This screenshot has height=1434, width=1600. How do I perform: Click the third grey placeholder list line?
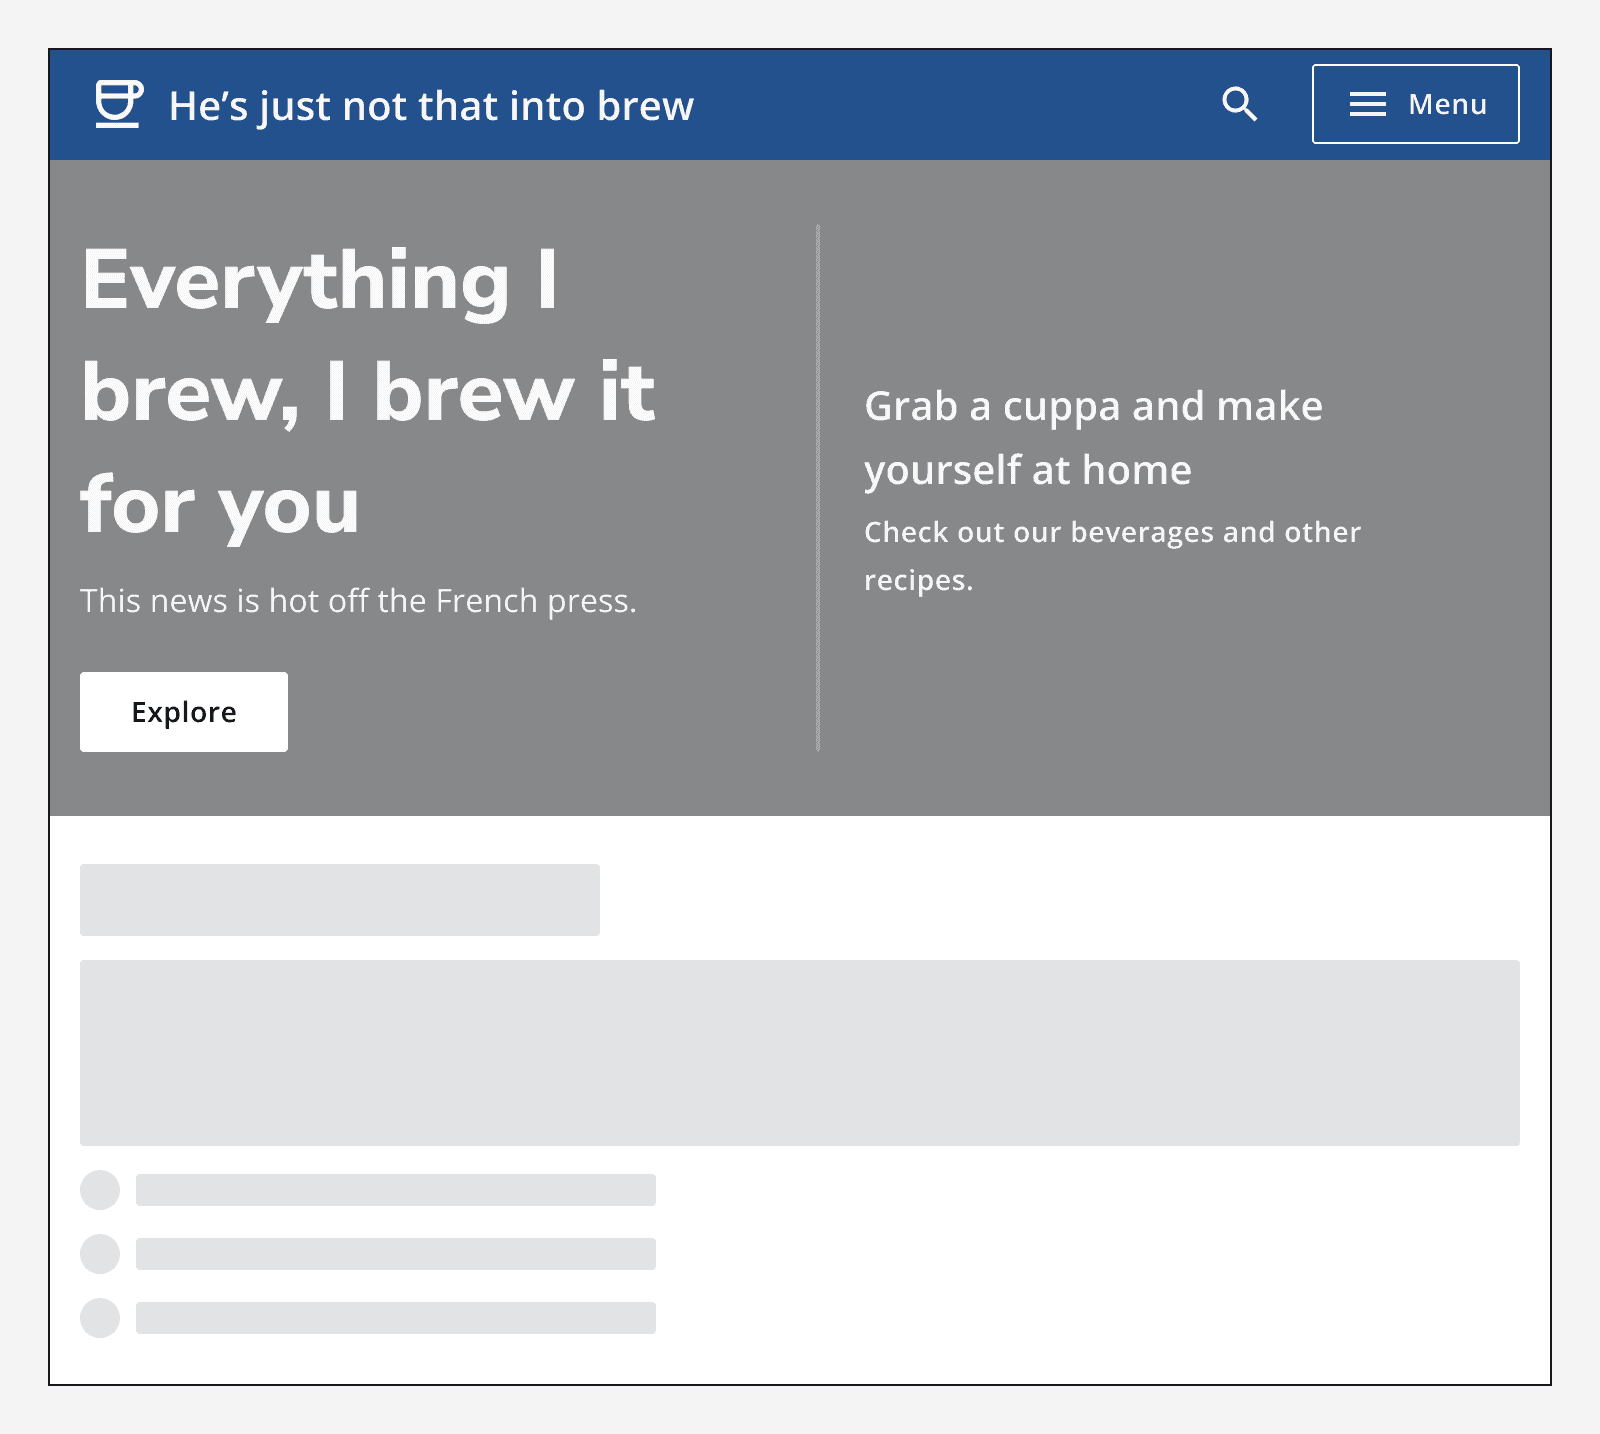click(x=396, y=1318)
